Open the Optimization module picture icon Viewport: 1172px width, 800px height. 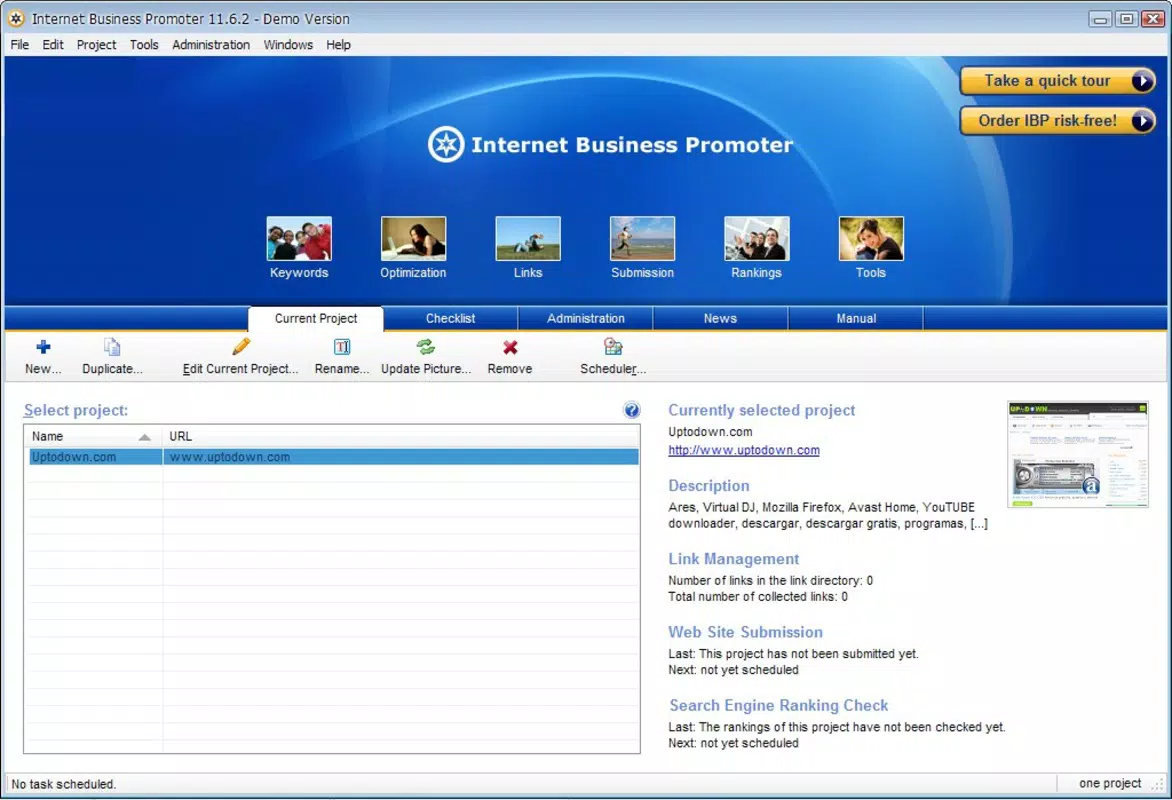[413, 239]
